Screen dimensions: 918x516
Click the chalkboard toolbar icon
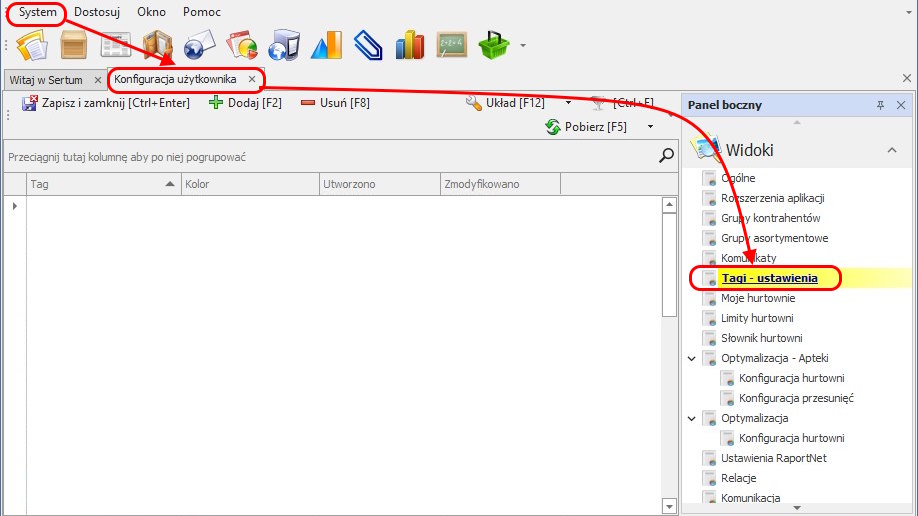(x=452, y=45)
